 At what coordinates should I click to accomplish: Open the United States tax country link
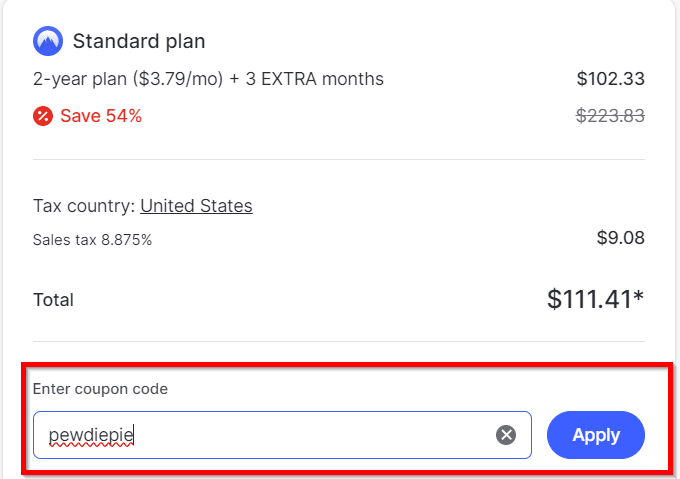(196, 206)
